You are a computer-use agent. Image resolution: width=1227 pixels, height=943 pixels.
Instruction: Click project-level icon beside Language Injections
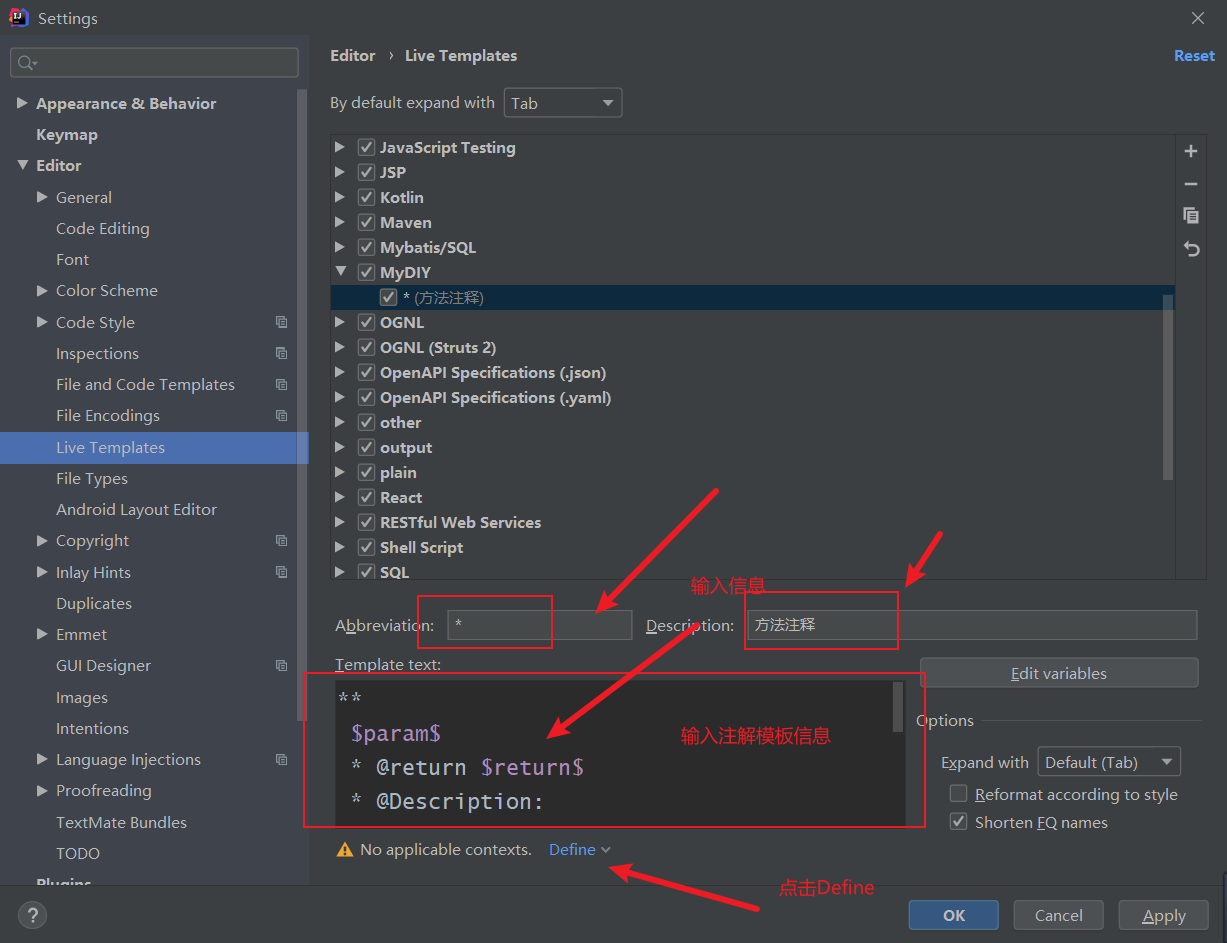(x=281, y=759)
